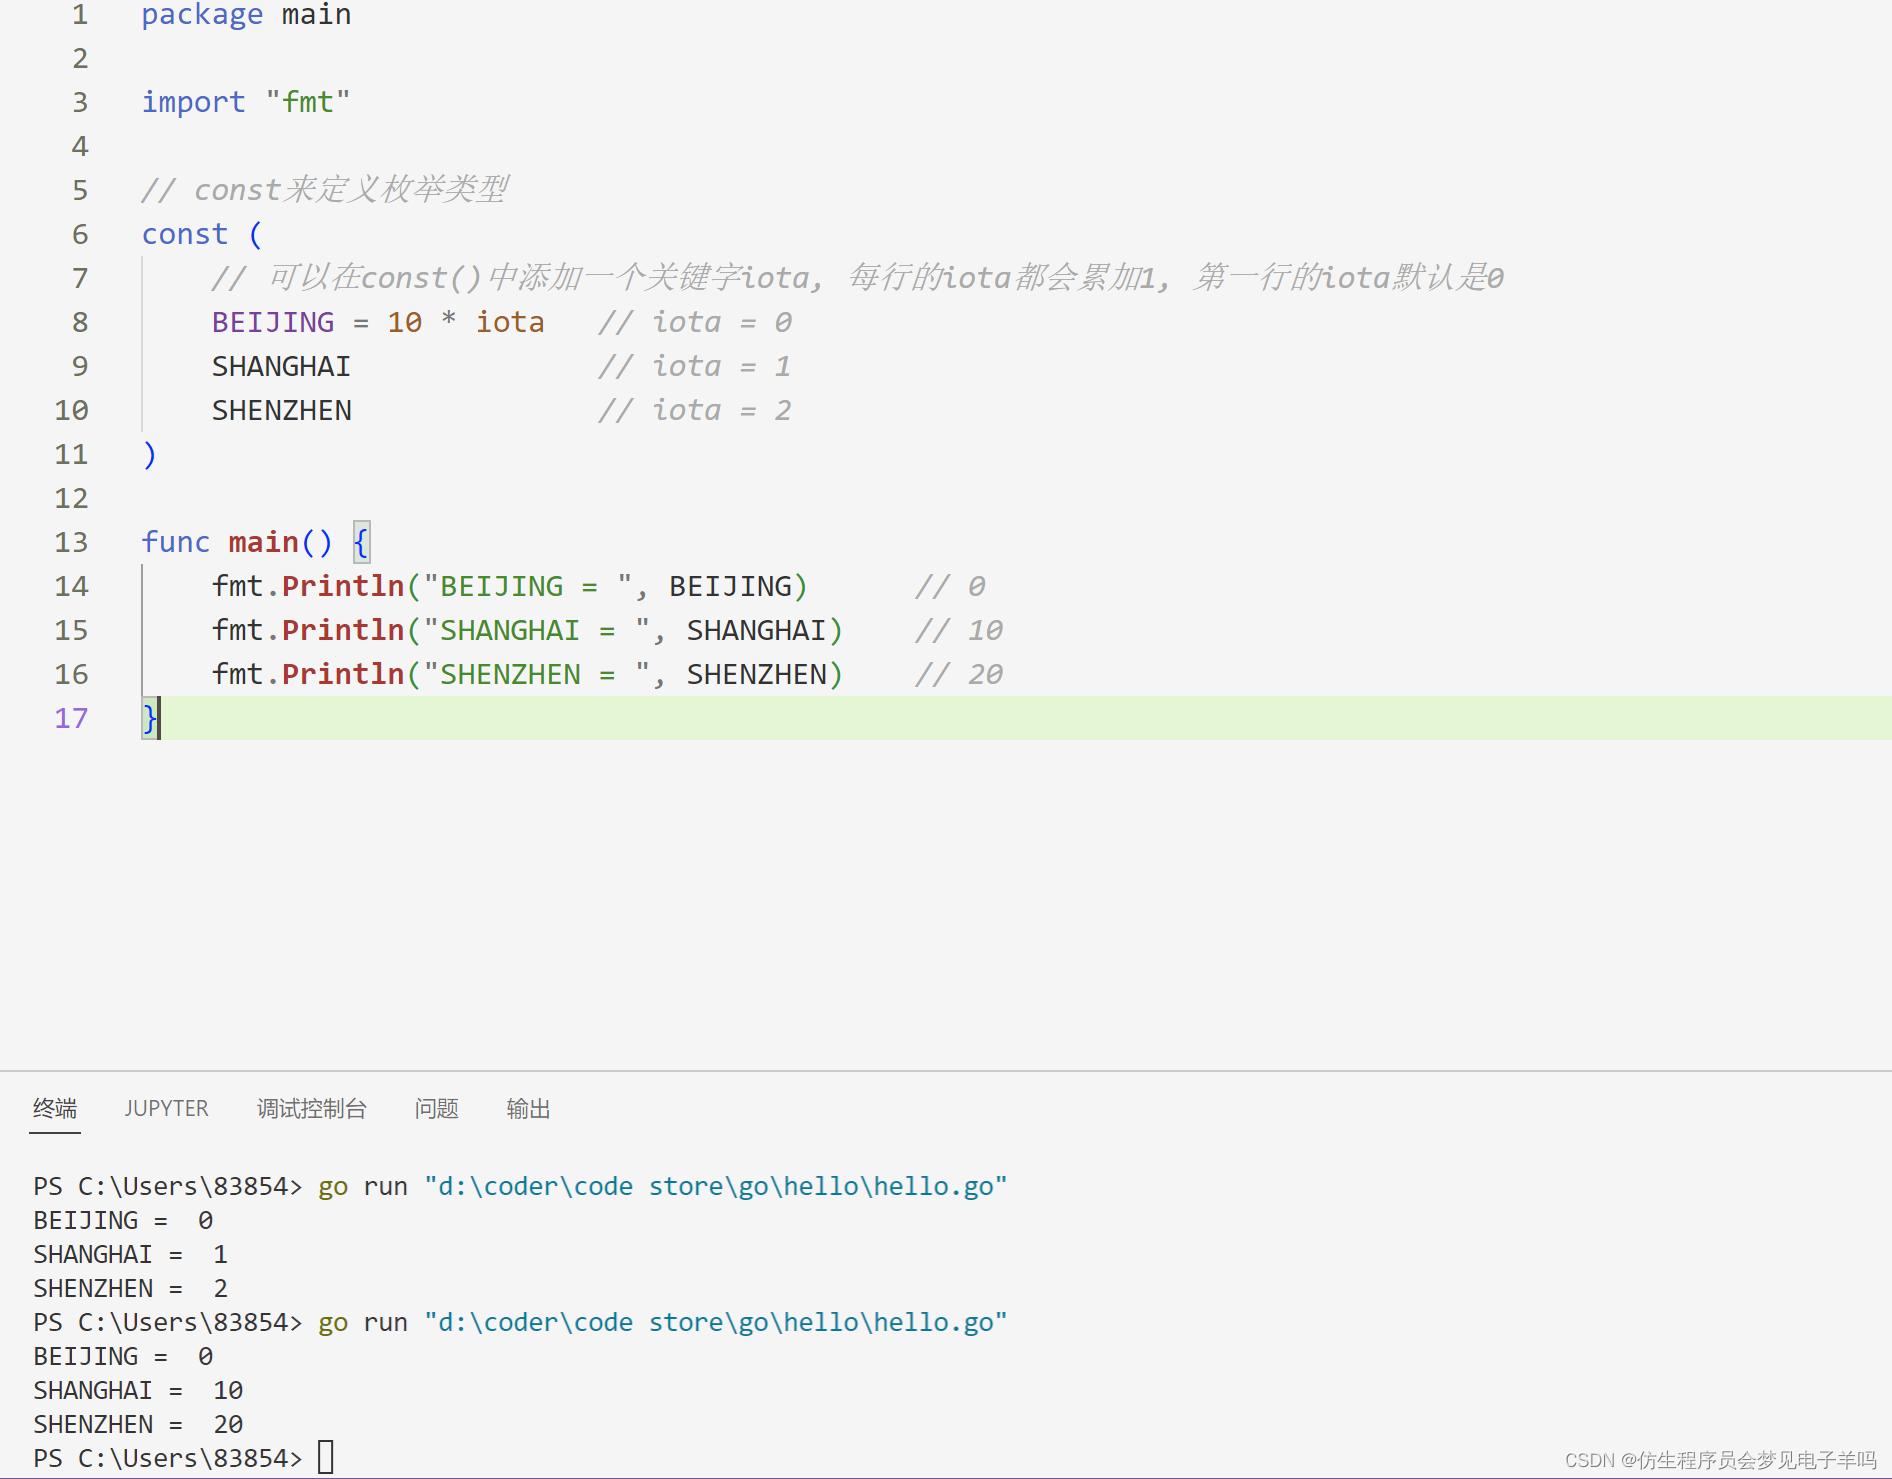This screenshot has width=1892, height=1479.
Task: Open the 调试控制台 debug console tab
Action: 311,1108
